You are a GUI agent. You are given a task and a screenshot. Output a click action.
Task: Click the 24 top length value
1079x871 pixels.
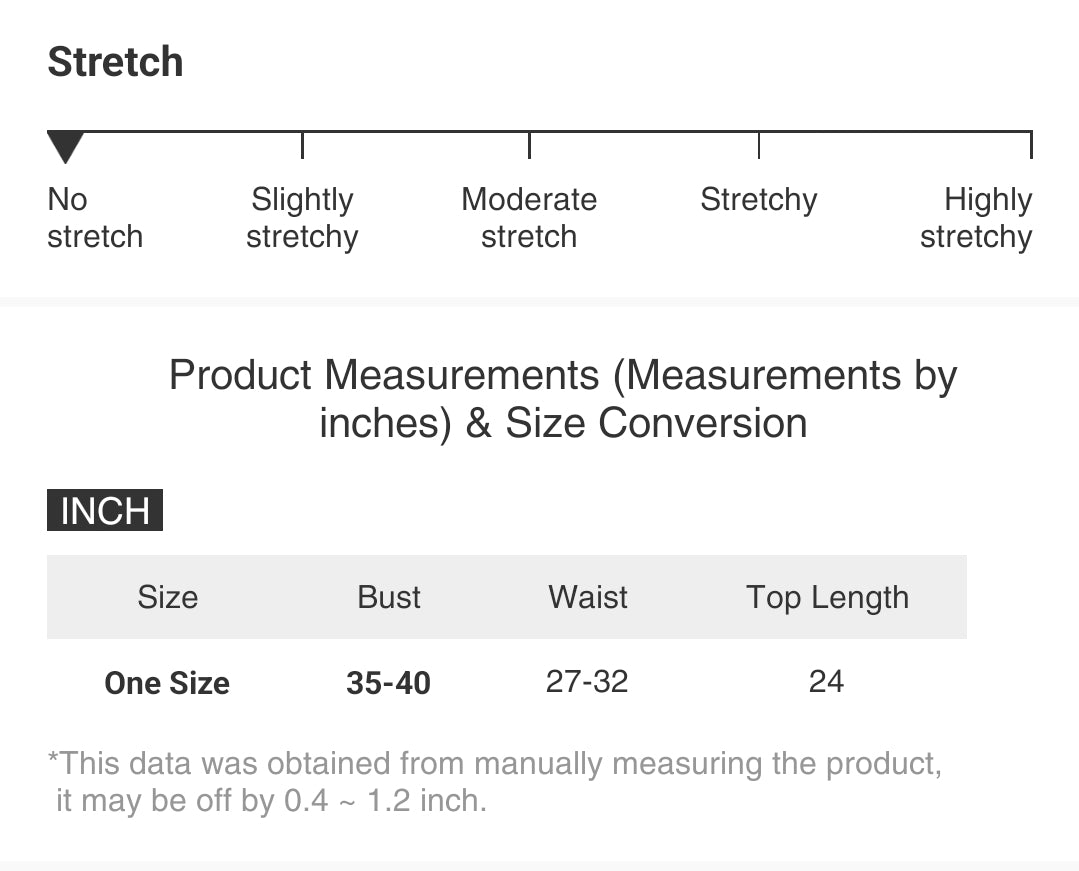pyautogui.click(x=826, y=682)
